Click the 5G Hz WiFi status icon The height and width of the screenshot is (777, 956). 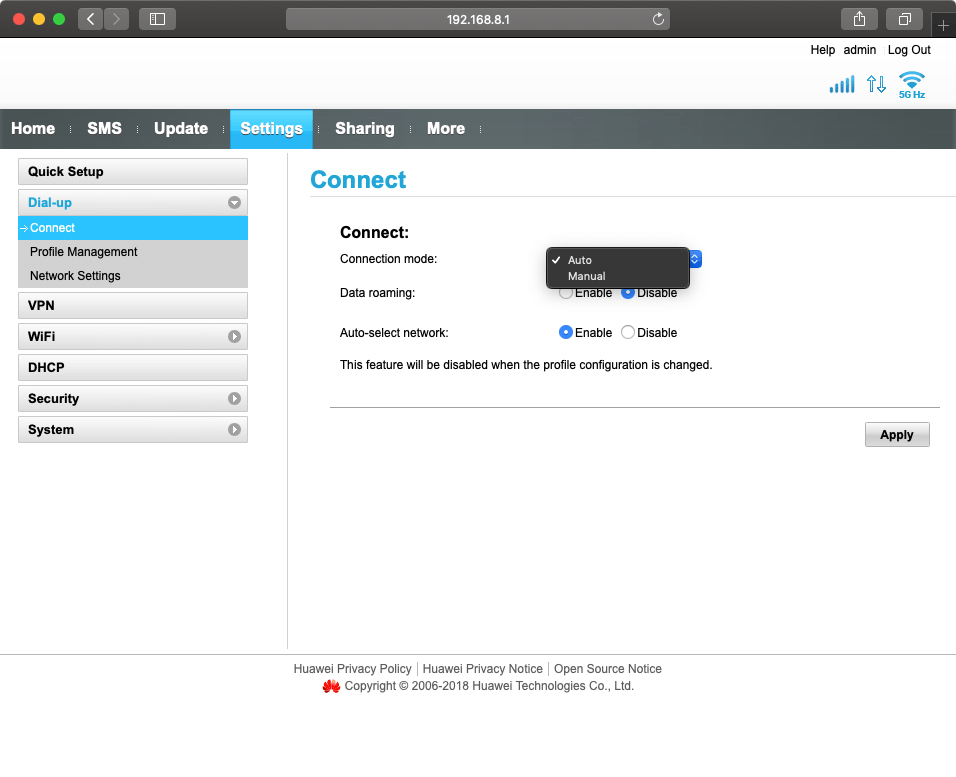point(911,84)
